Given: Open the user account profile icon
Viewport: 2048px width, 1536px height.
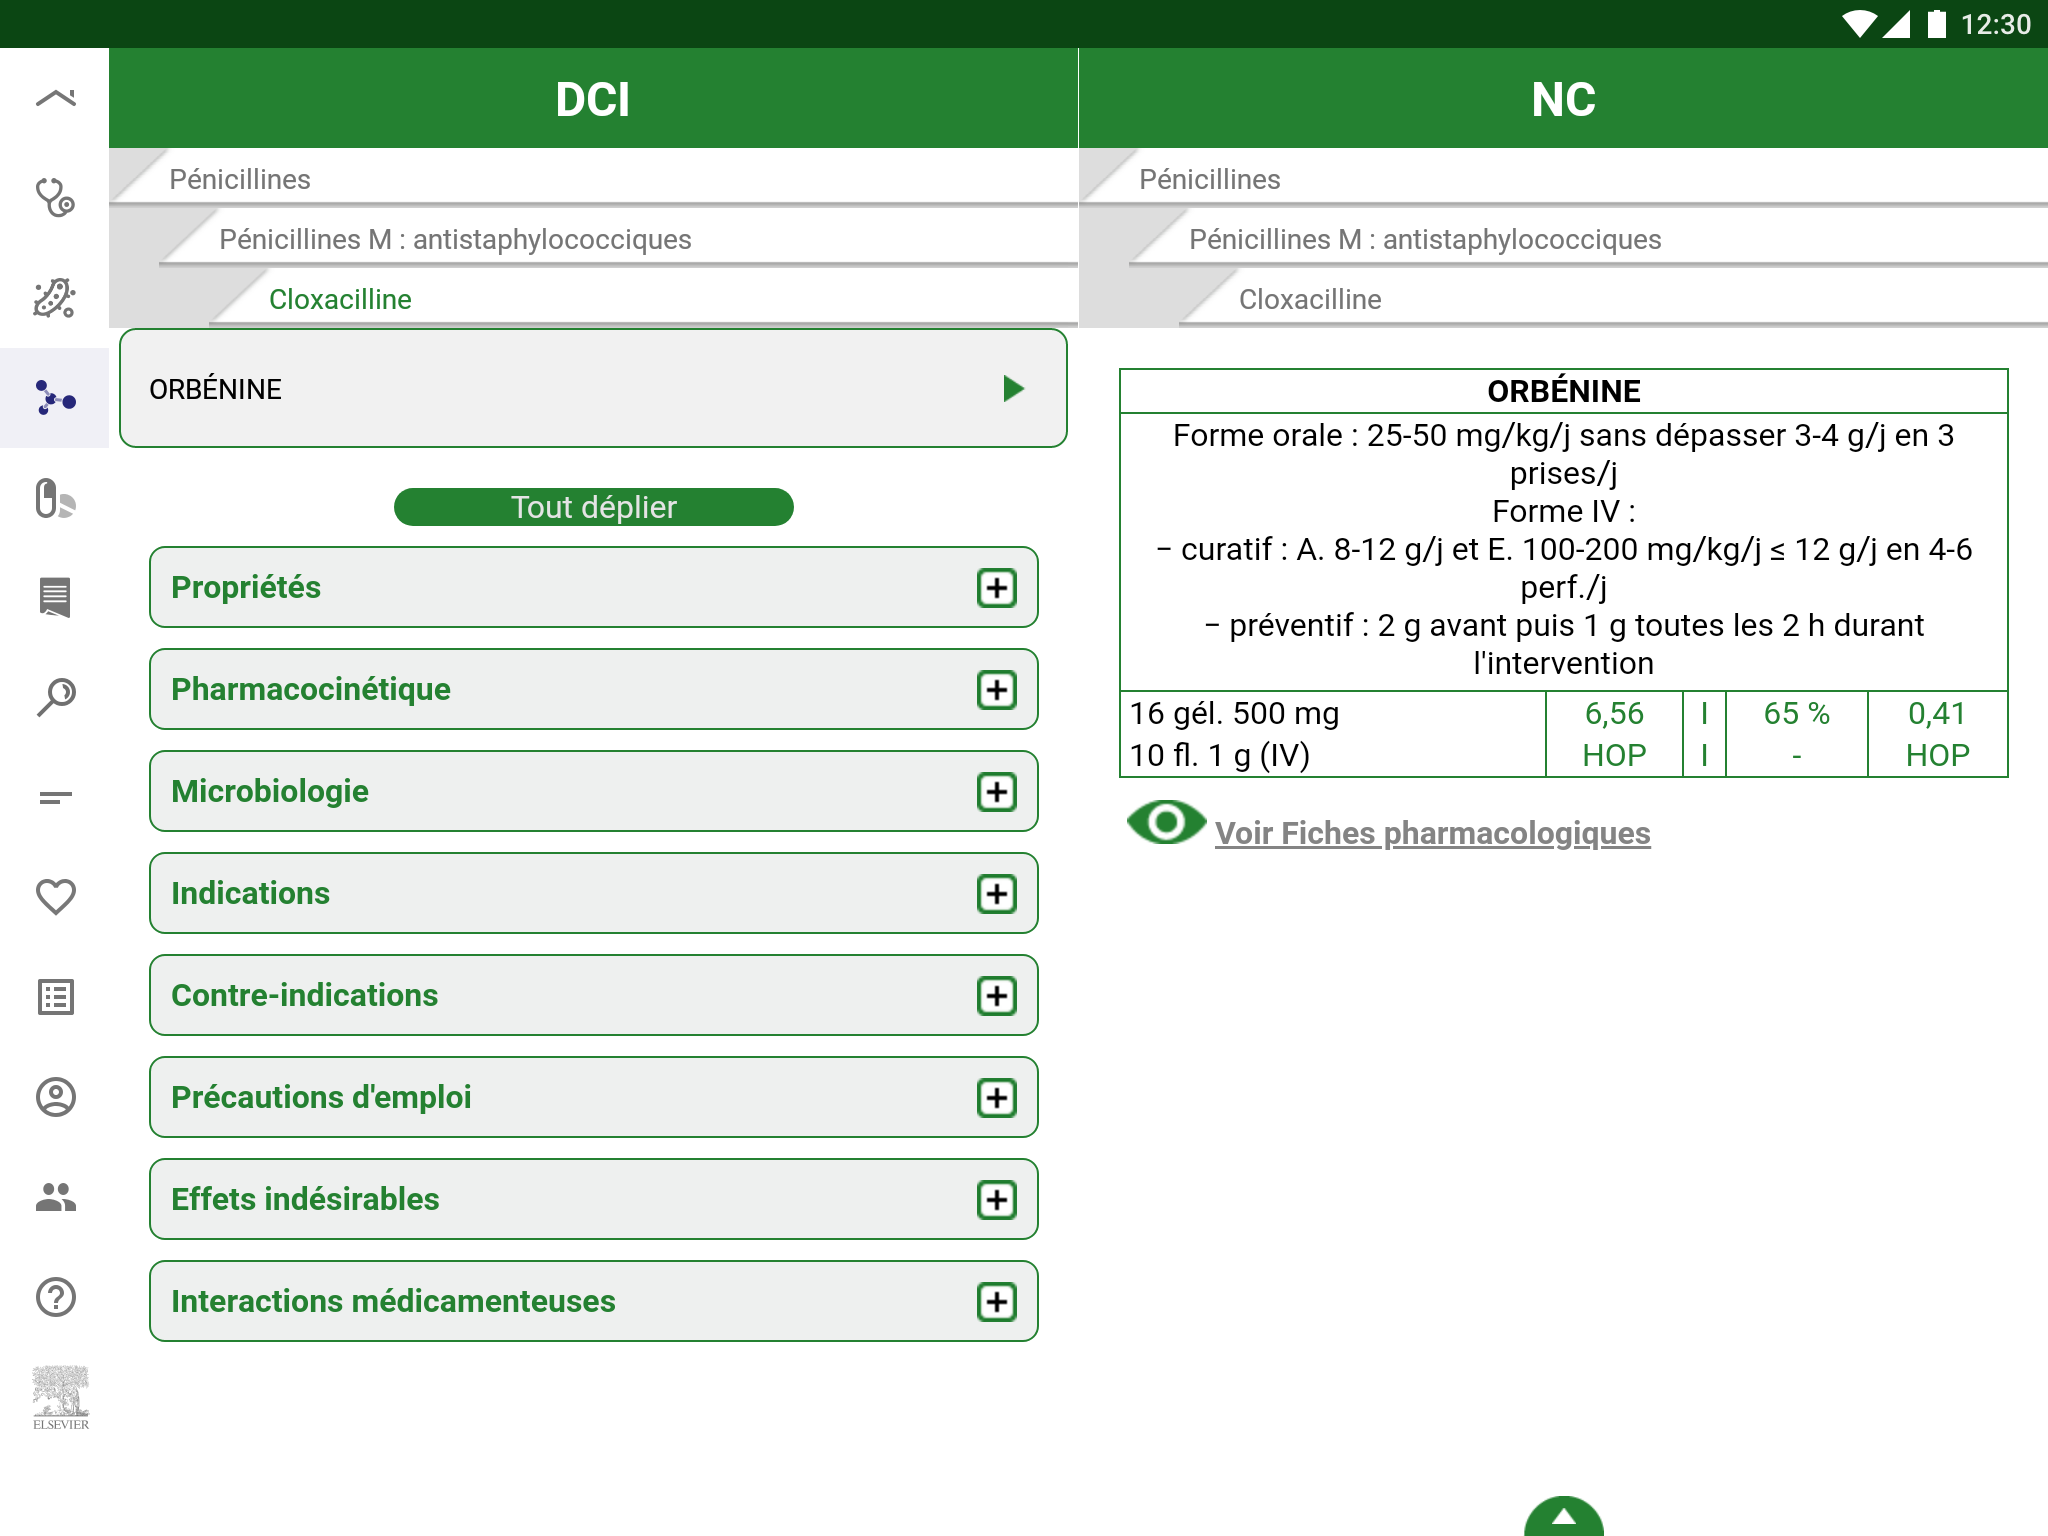Looking at the screenshot, I should (55, 1097).
